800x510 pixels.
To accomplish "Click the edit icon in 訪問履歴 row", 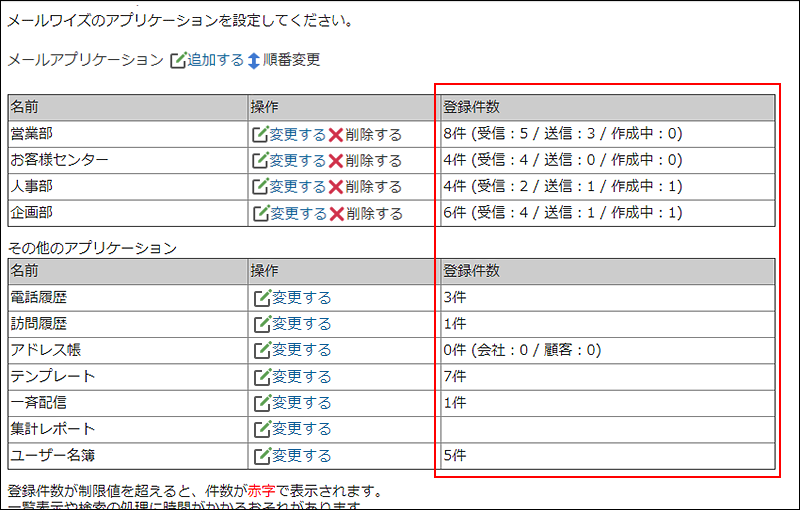I will click(262, 324).
